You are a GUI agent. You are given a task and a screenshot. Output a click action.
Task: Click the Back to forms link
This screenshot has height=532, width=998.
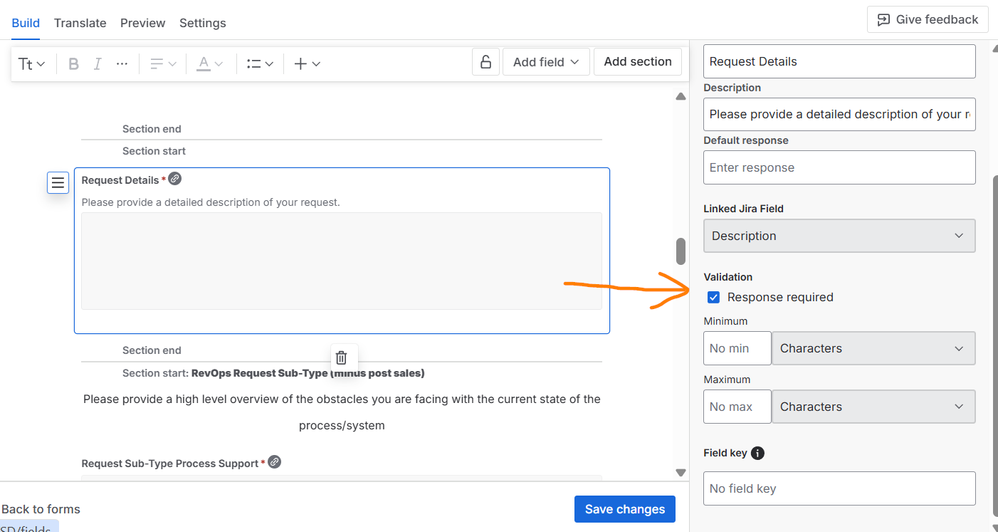click(41, 509)
